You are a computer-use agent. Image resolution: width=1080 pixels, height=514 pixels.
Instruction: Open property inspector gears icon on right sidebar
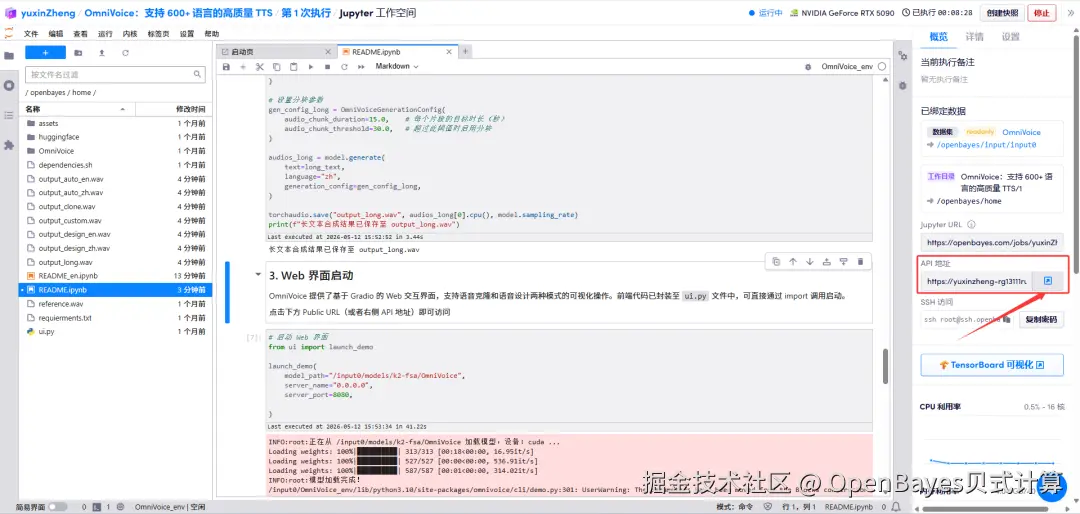click(902, 56)
